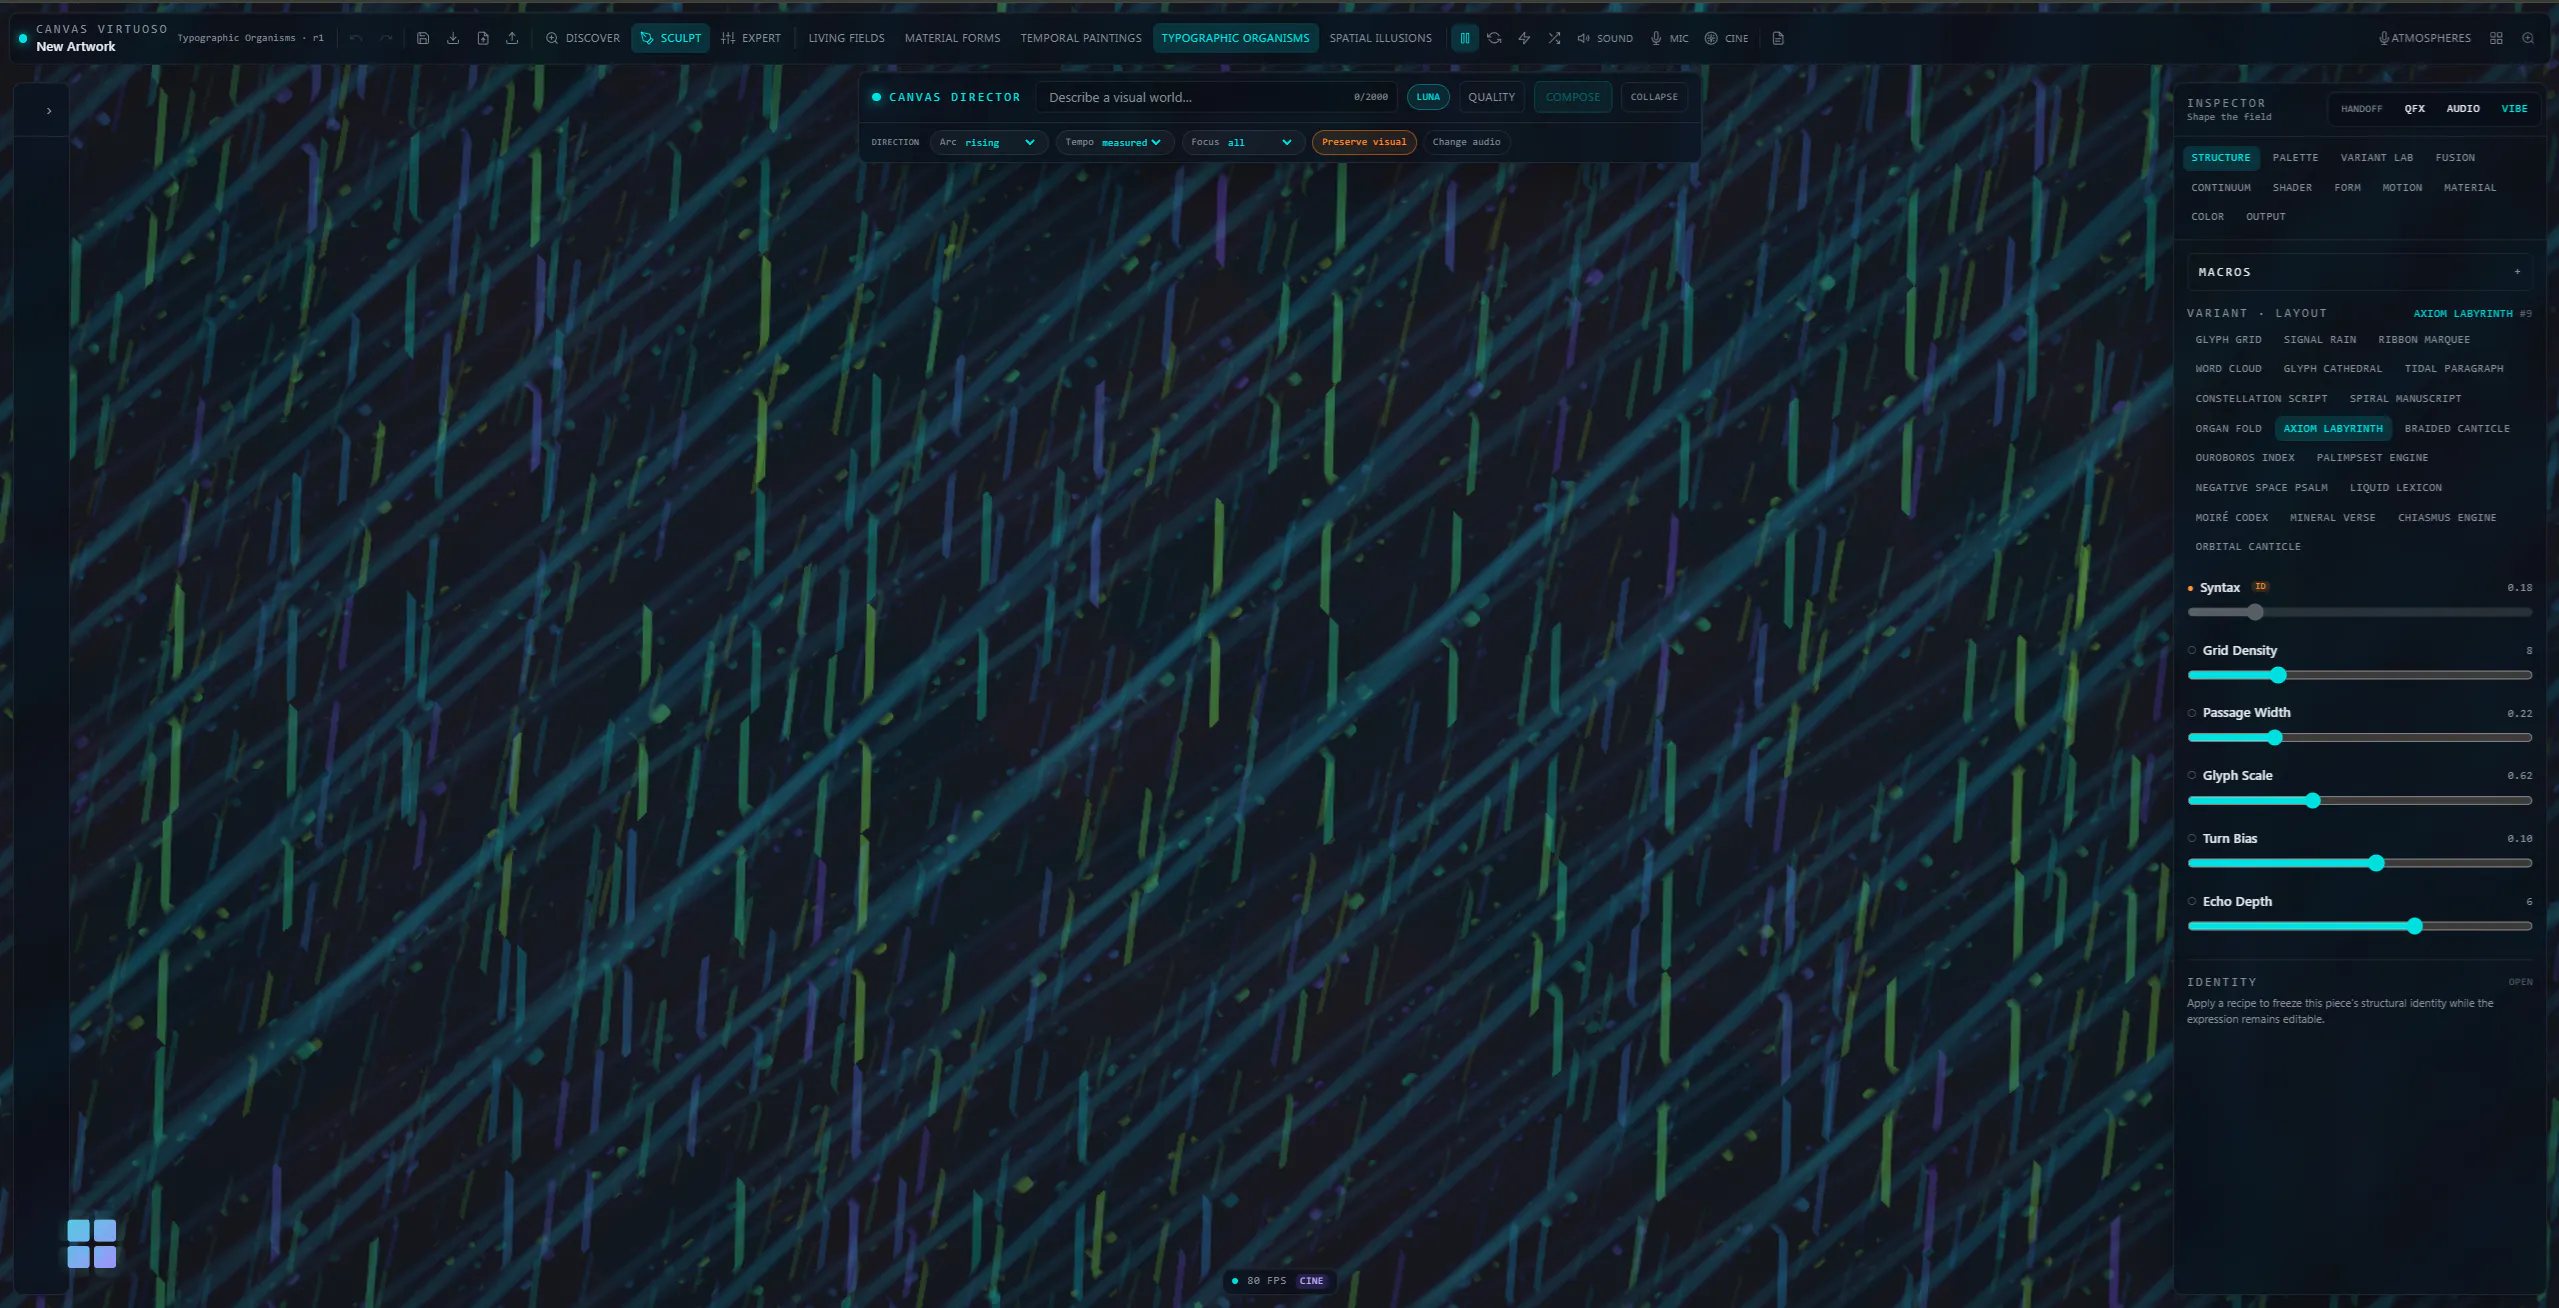Screen dimensions: 2559x1308
Task: Open the Variant Lab tab
Action: click(x=2376, y=158)
